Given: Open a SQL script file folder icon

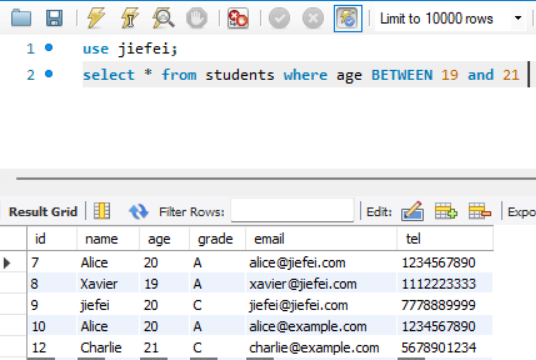Looking at the screenshot, I should [21, 18].
